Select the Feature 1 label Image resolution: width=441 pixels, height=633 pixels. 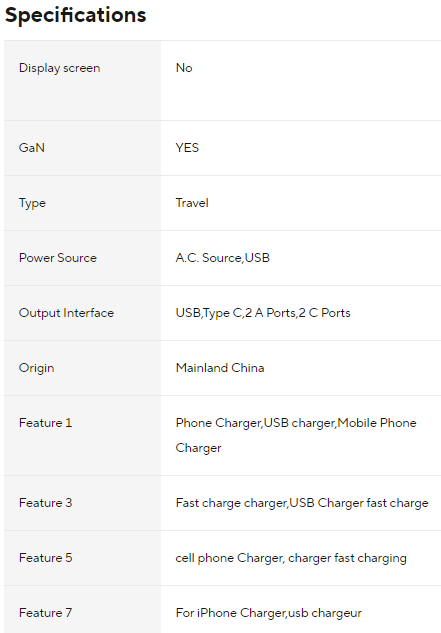[45, 423]
